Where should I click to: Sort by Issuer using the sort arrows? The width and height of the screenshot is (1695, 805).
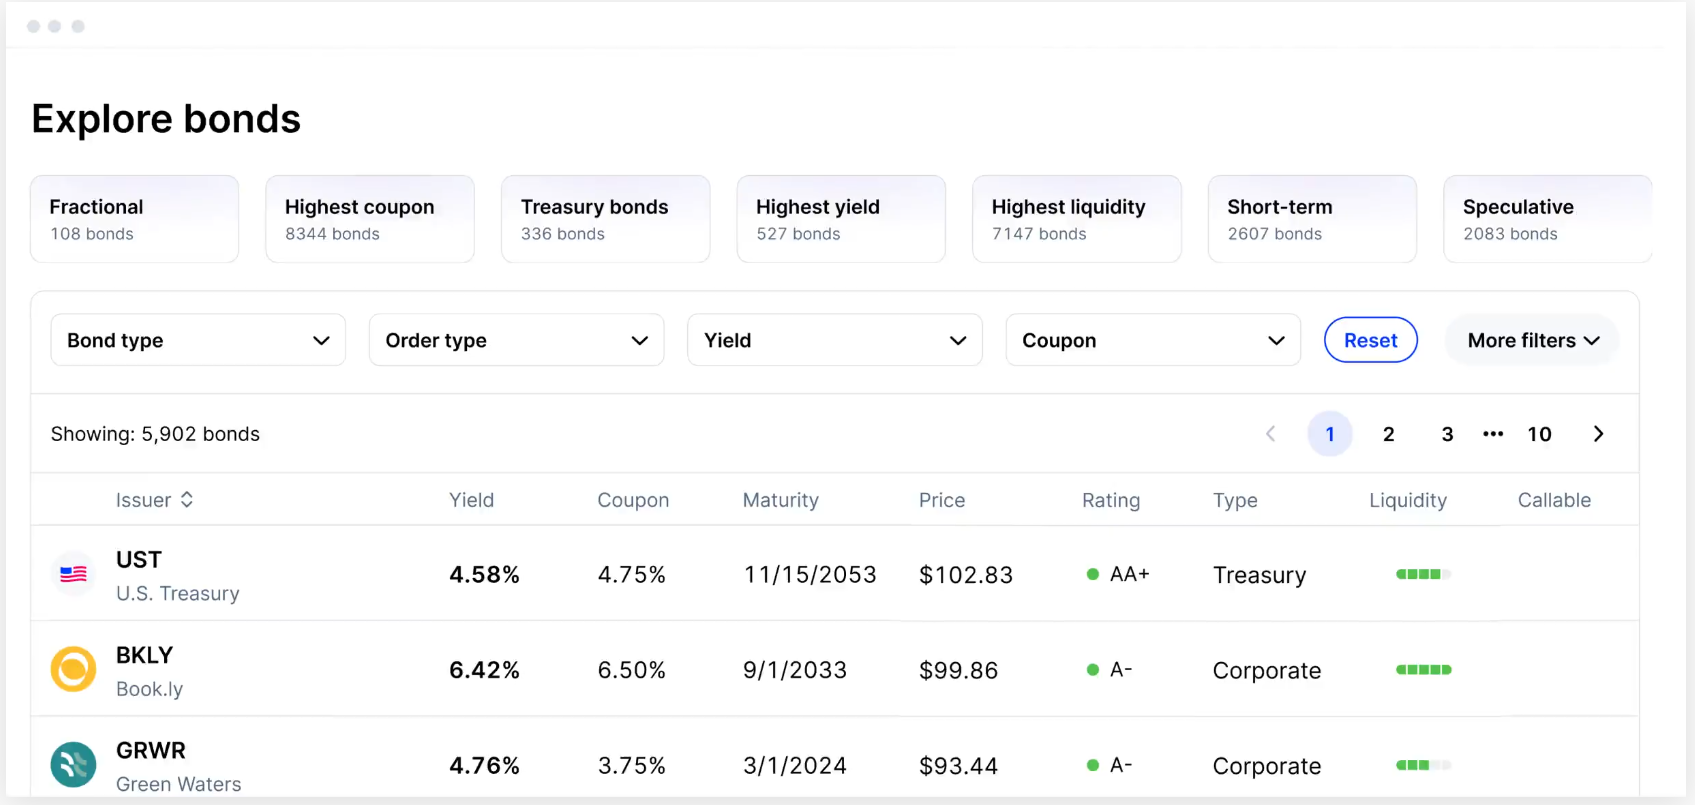[187, 500]
